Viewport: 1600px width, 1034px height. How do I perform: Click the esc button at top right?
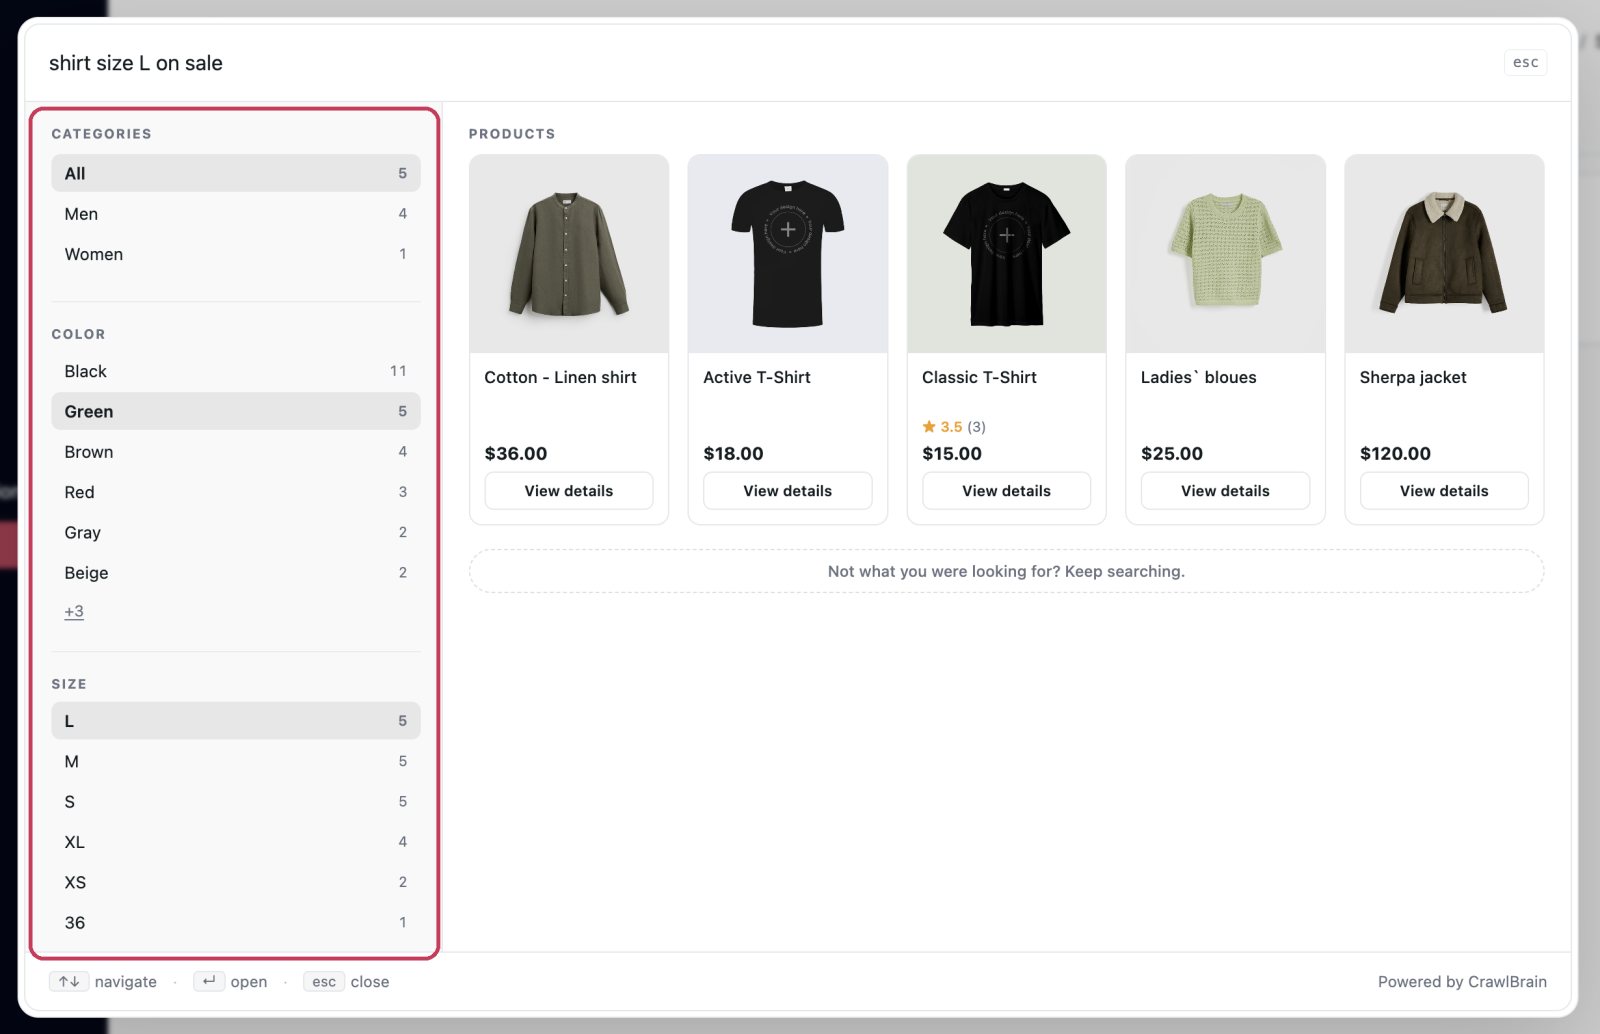coord(1525,62)
